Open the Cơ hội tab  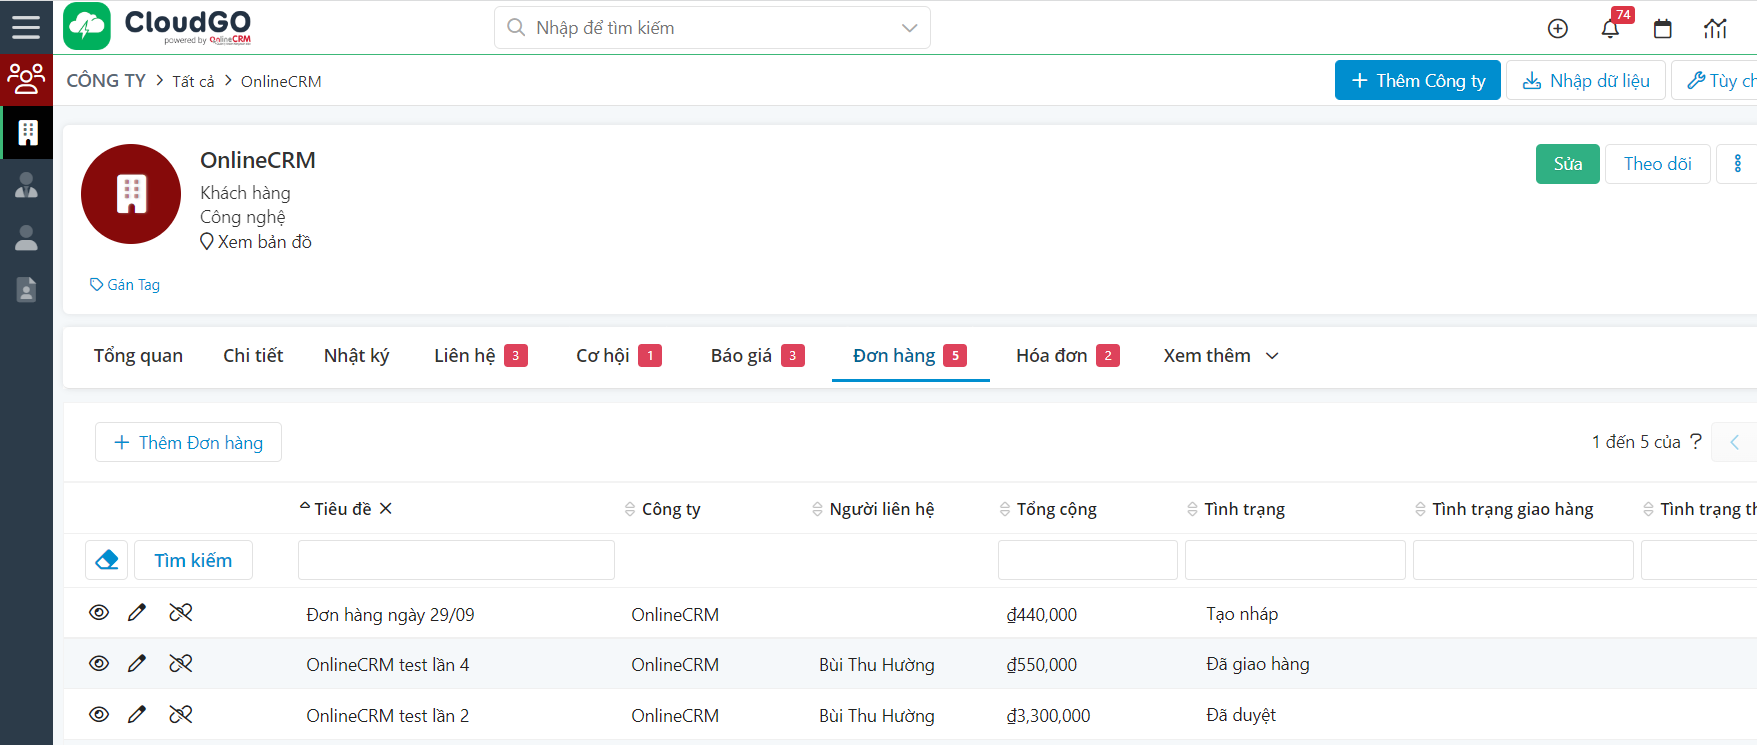[x=618, y=356]
